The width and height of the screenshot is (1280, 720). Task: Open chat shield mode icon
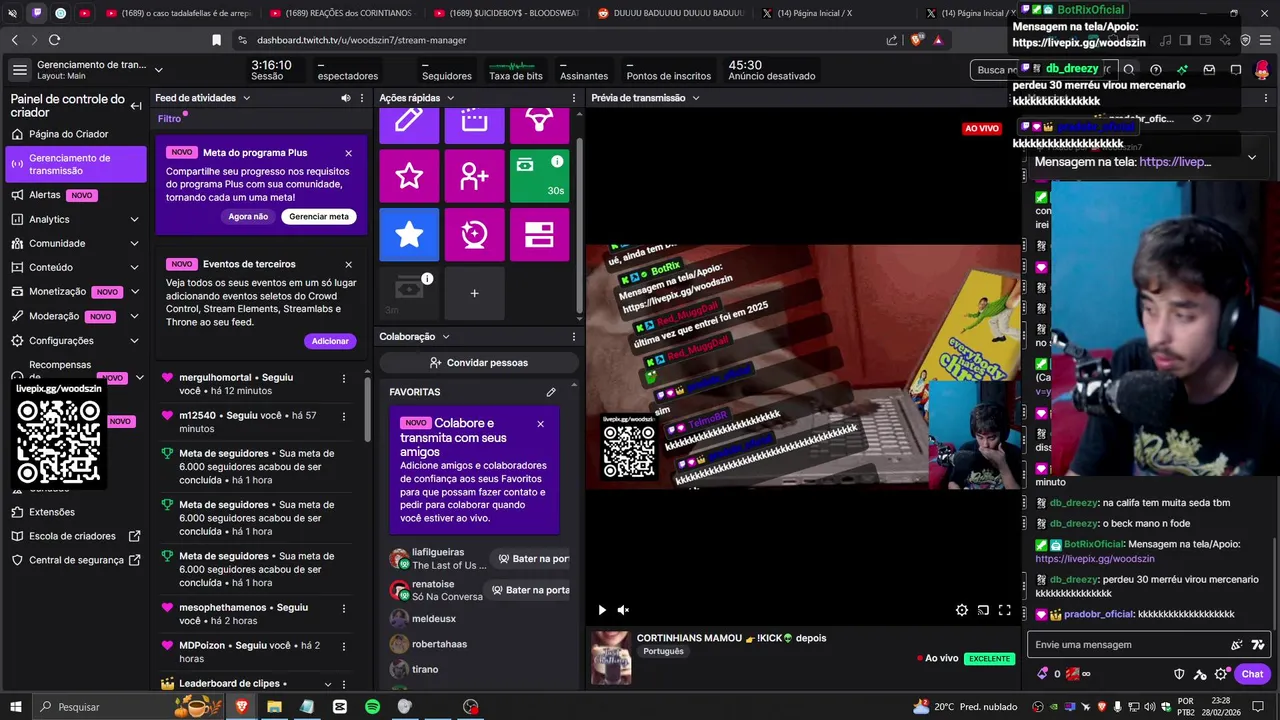tap(1179, 674)
